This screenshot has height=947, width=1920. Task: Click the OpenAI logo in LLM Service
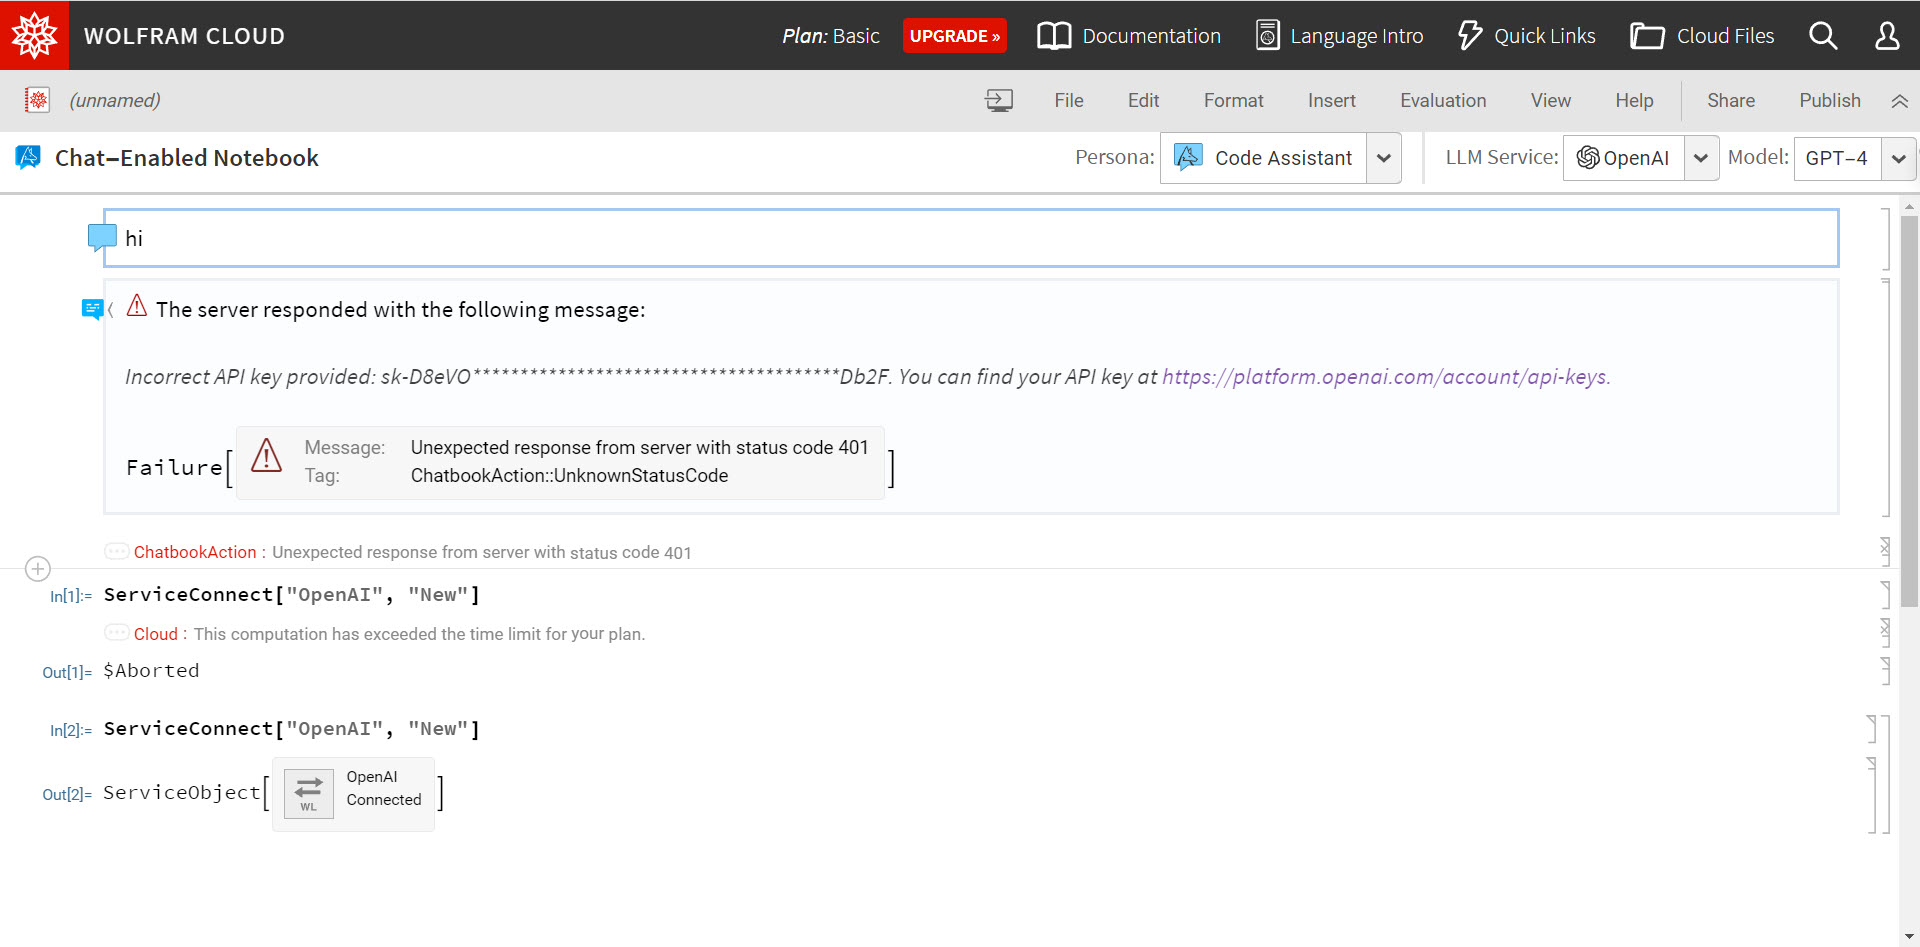[x=1588, y=158]
